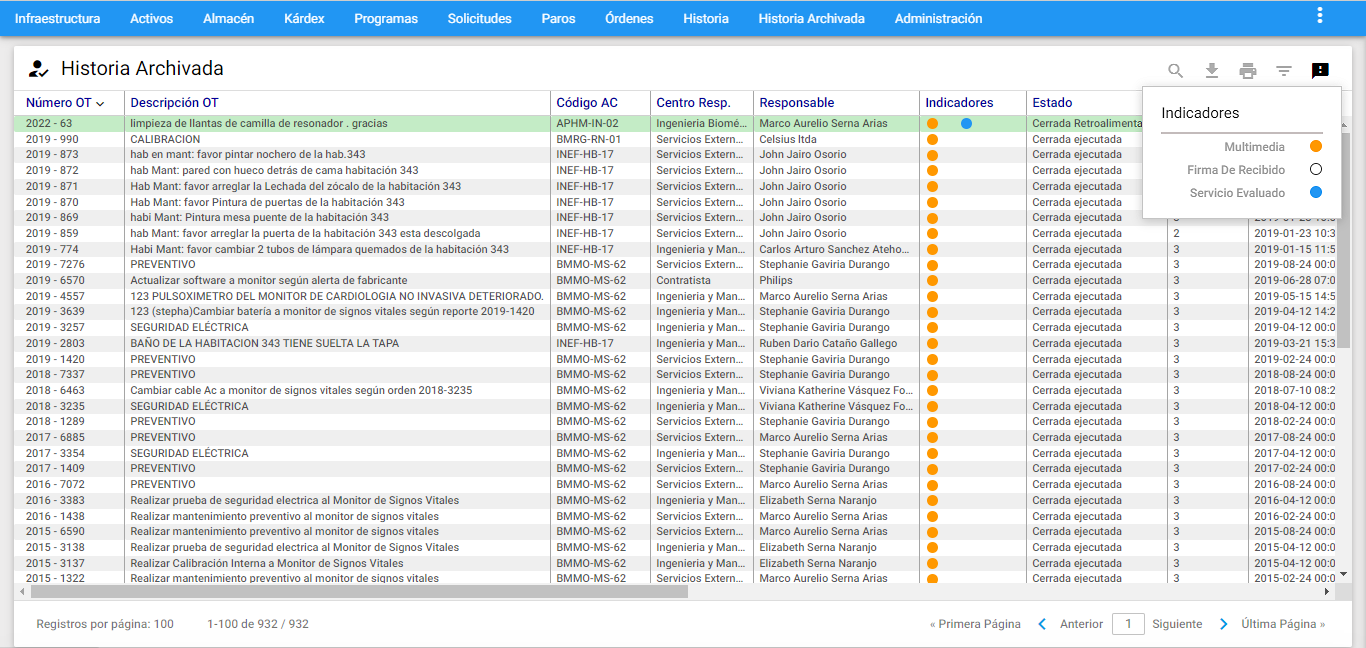Screen dimensions: 1366x648
Task: Go to previous page chevron arrow
Action: tap(1042, 624)
